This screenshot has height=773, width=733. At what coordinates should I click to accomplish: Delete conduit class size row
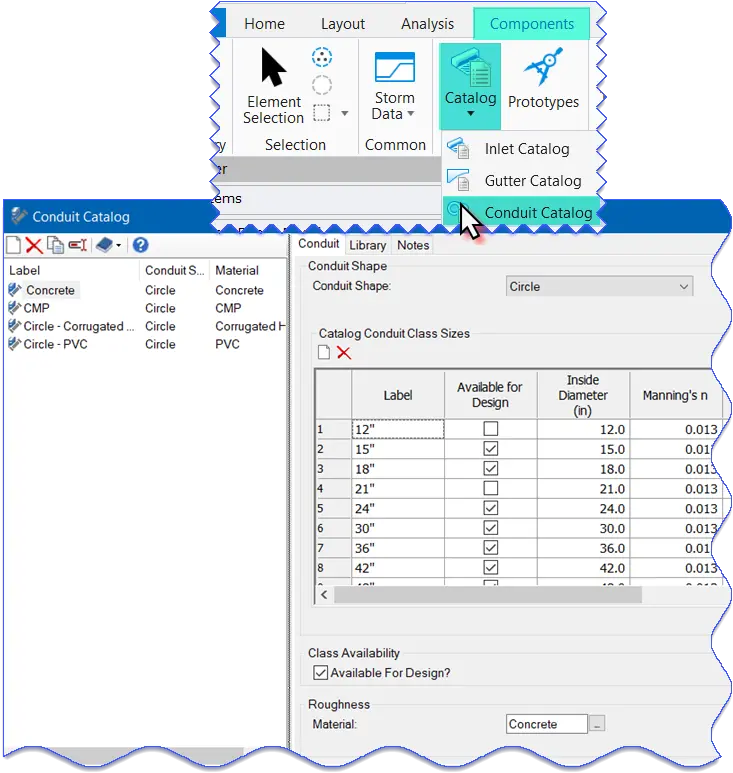(x=344, y=352)
